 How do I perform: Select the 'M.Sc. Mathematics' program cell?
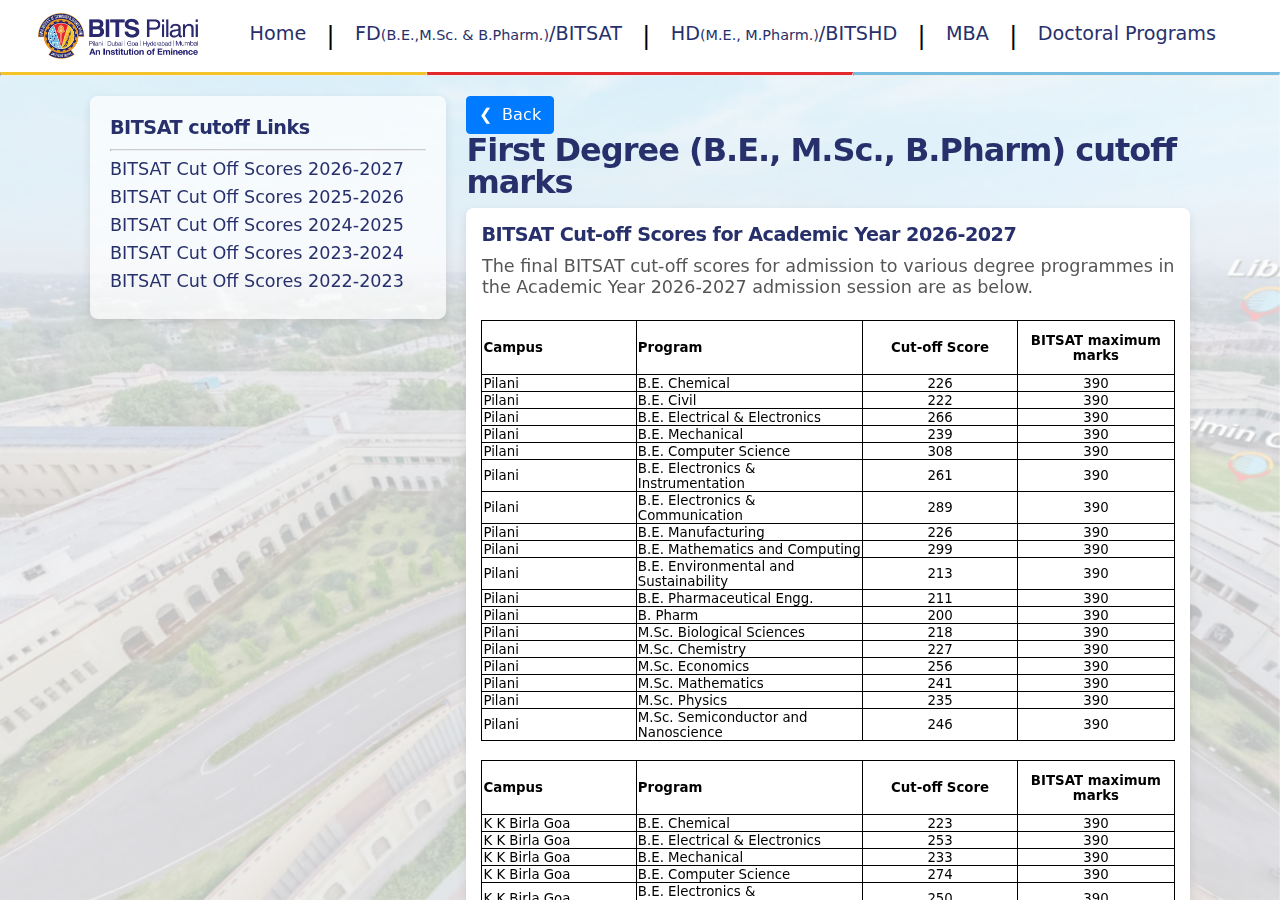(749, 683)
